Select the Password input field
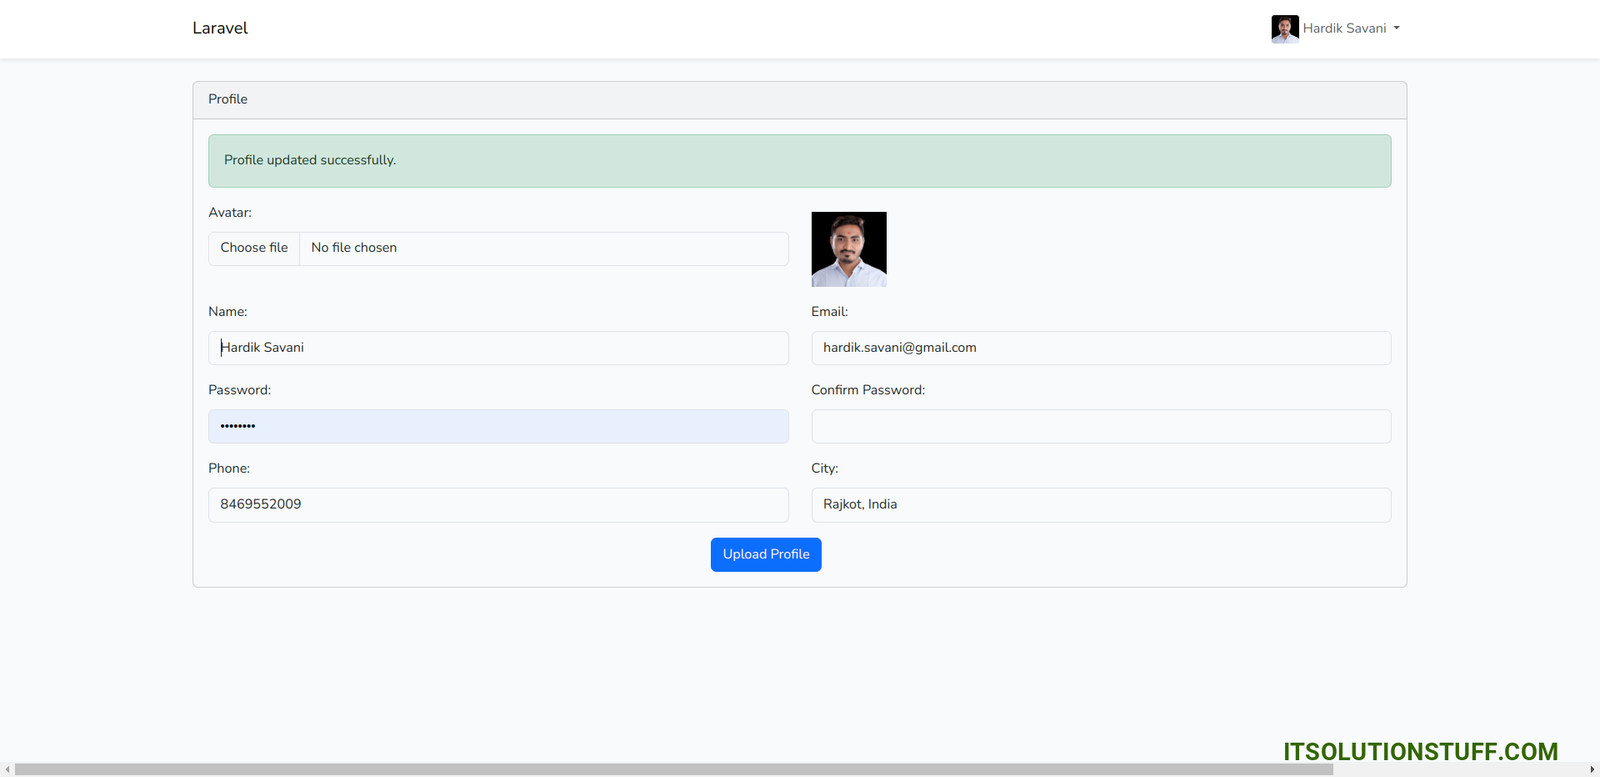 [x=498, y=426]
